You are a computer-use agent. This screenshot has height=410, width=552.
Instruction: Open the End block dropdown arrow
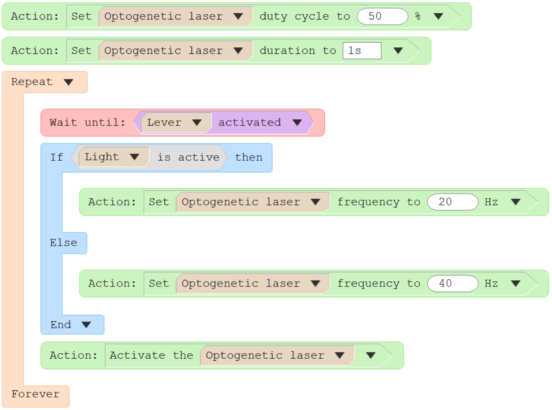point(86,324)
